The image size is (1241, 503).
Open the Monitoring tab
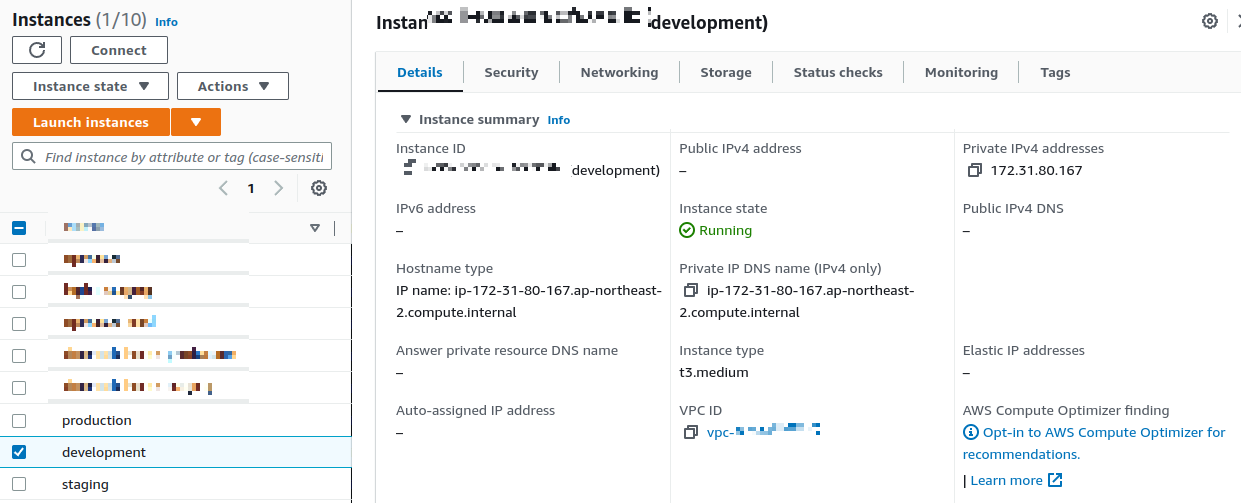click(x=961, y=72)
